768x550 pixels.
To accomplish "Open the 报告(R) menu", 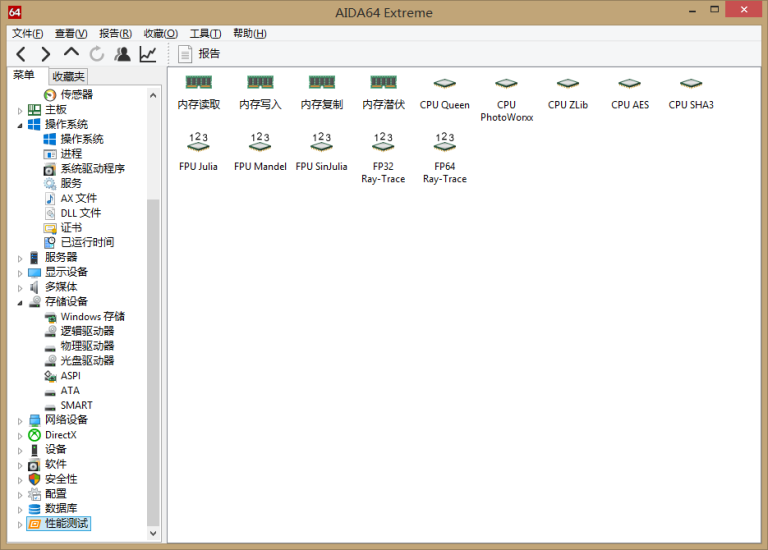I will (115, 33).
